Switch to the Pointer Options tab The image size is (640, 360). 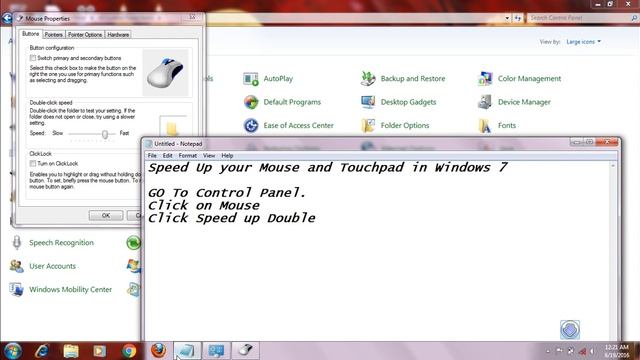click(85, 35)
